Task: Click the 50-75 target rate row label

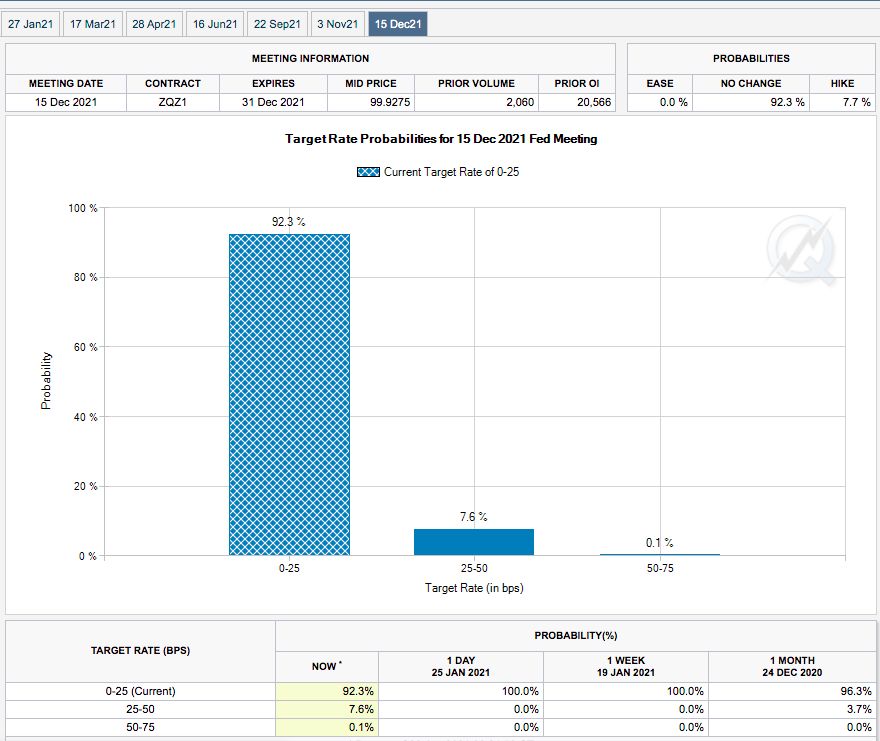Action: 140,727
